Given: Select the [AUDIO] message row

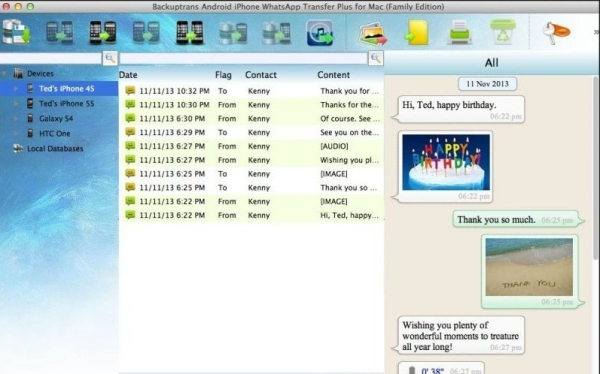Looking at the screenshot, I should [251, 146].
